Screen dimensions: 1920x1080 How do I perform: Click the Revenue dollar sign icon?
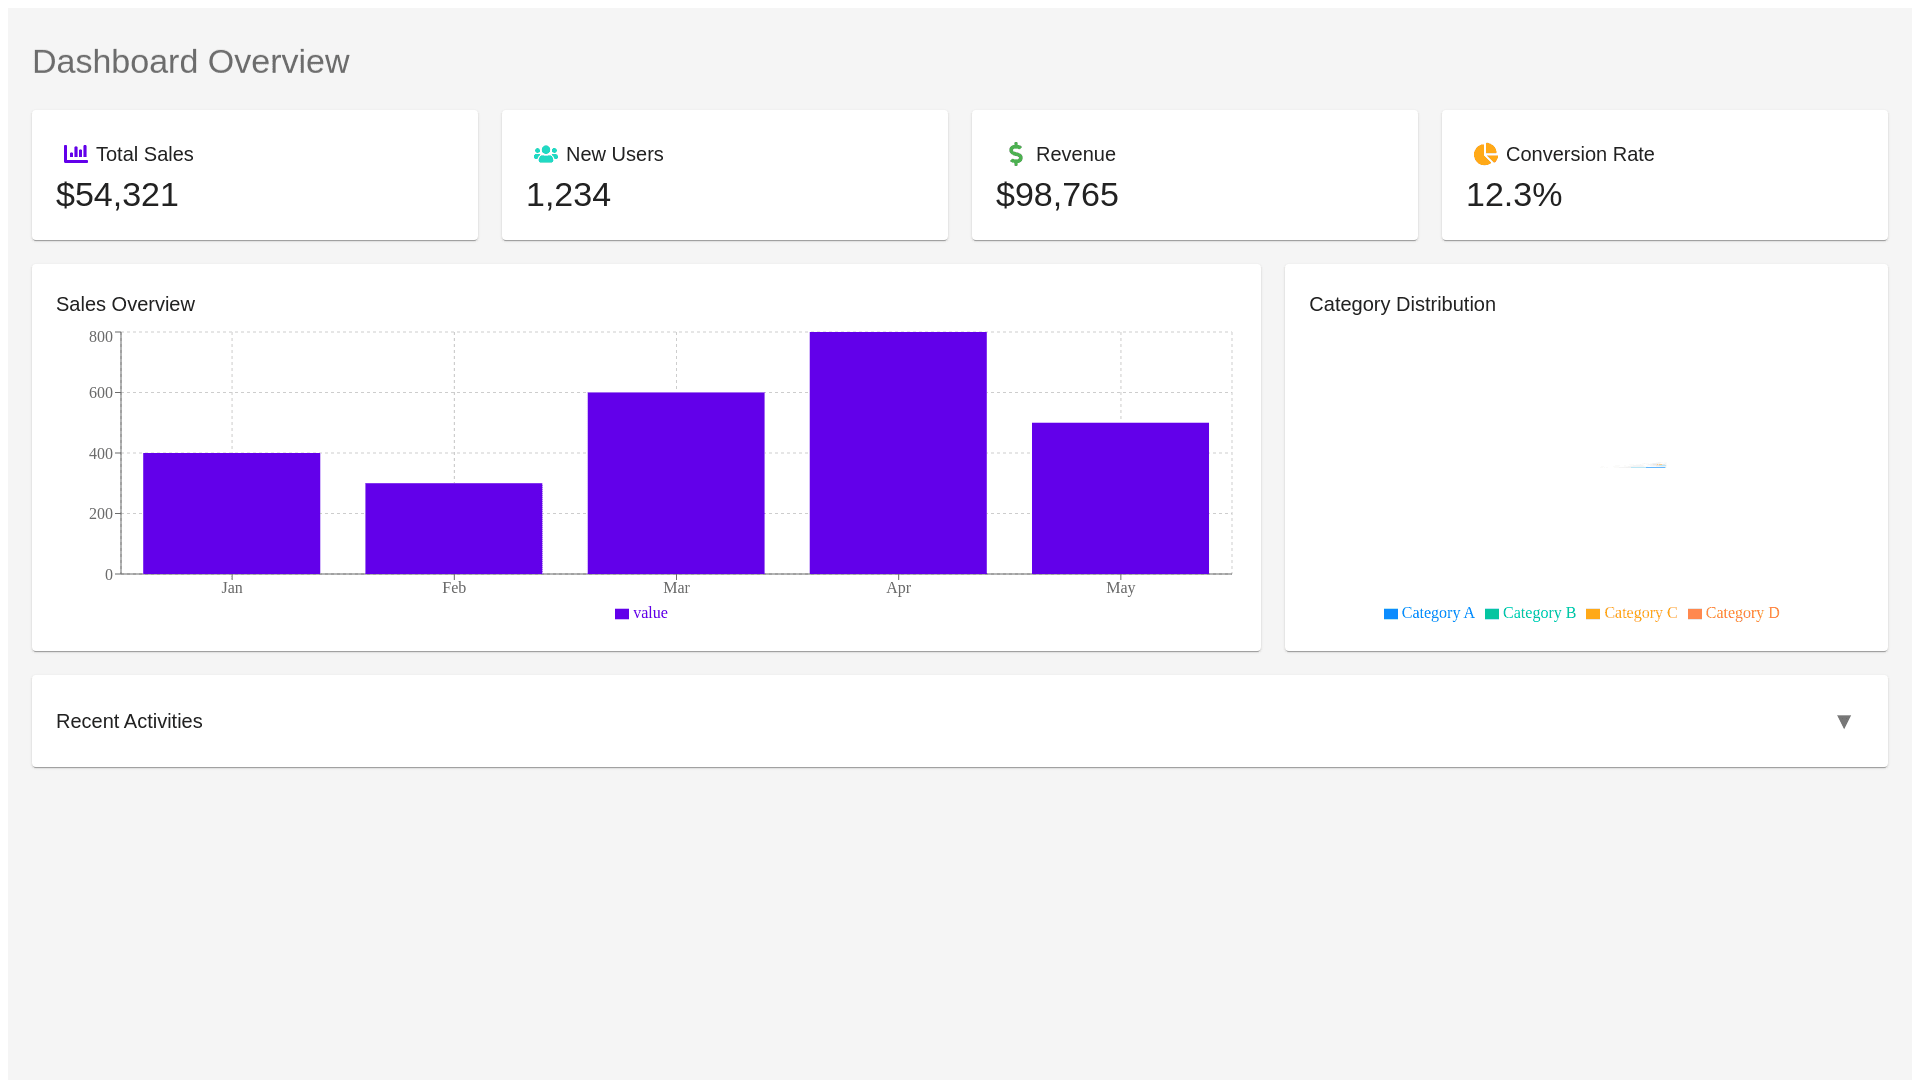(1016, 154)
